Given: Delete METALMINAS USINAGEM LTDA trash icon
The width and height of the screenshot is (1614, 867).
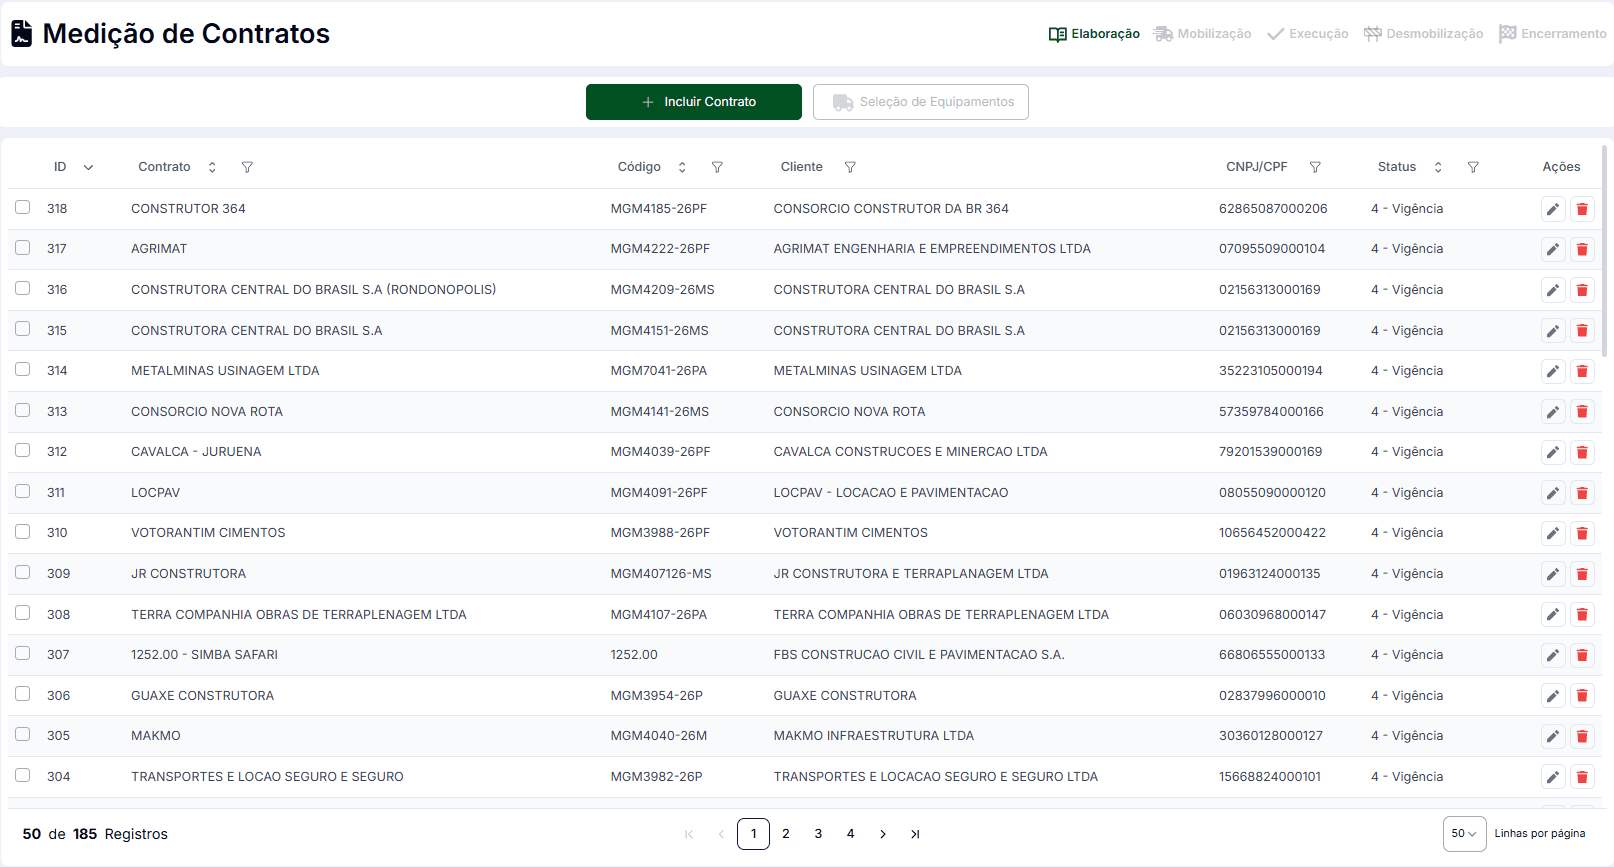Looking at the screenshot, I should [1582, 371].
